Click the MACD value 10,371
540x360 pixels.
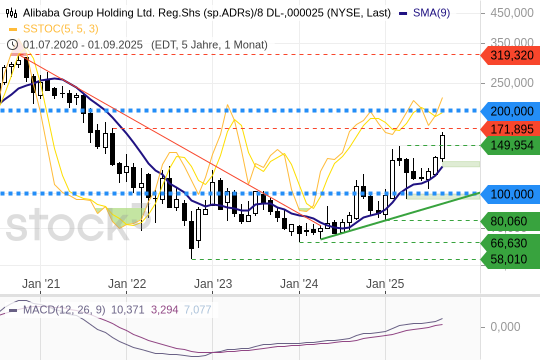pyautogui.click(x=127, y=310)
